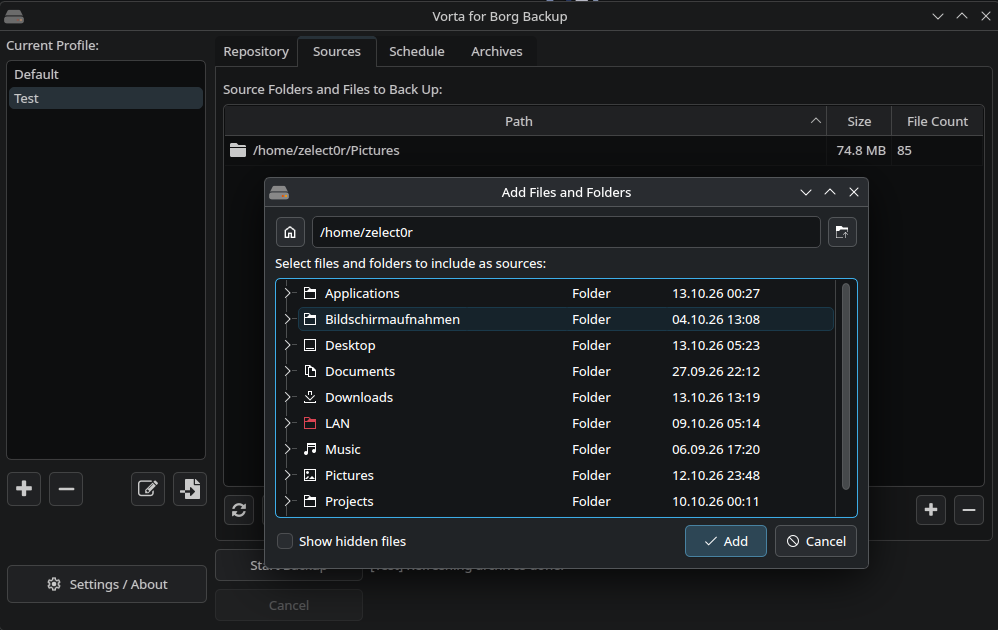This screenshot has height=630, width=998.
Task: Expand the Desktop folder tree
Action: (x=287, y=346)
